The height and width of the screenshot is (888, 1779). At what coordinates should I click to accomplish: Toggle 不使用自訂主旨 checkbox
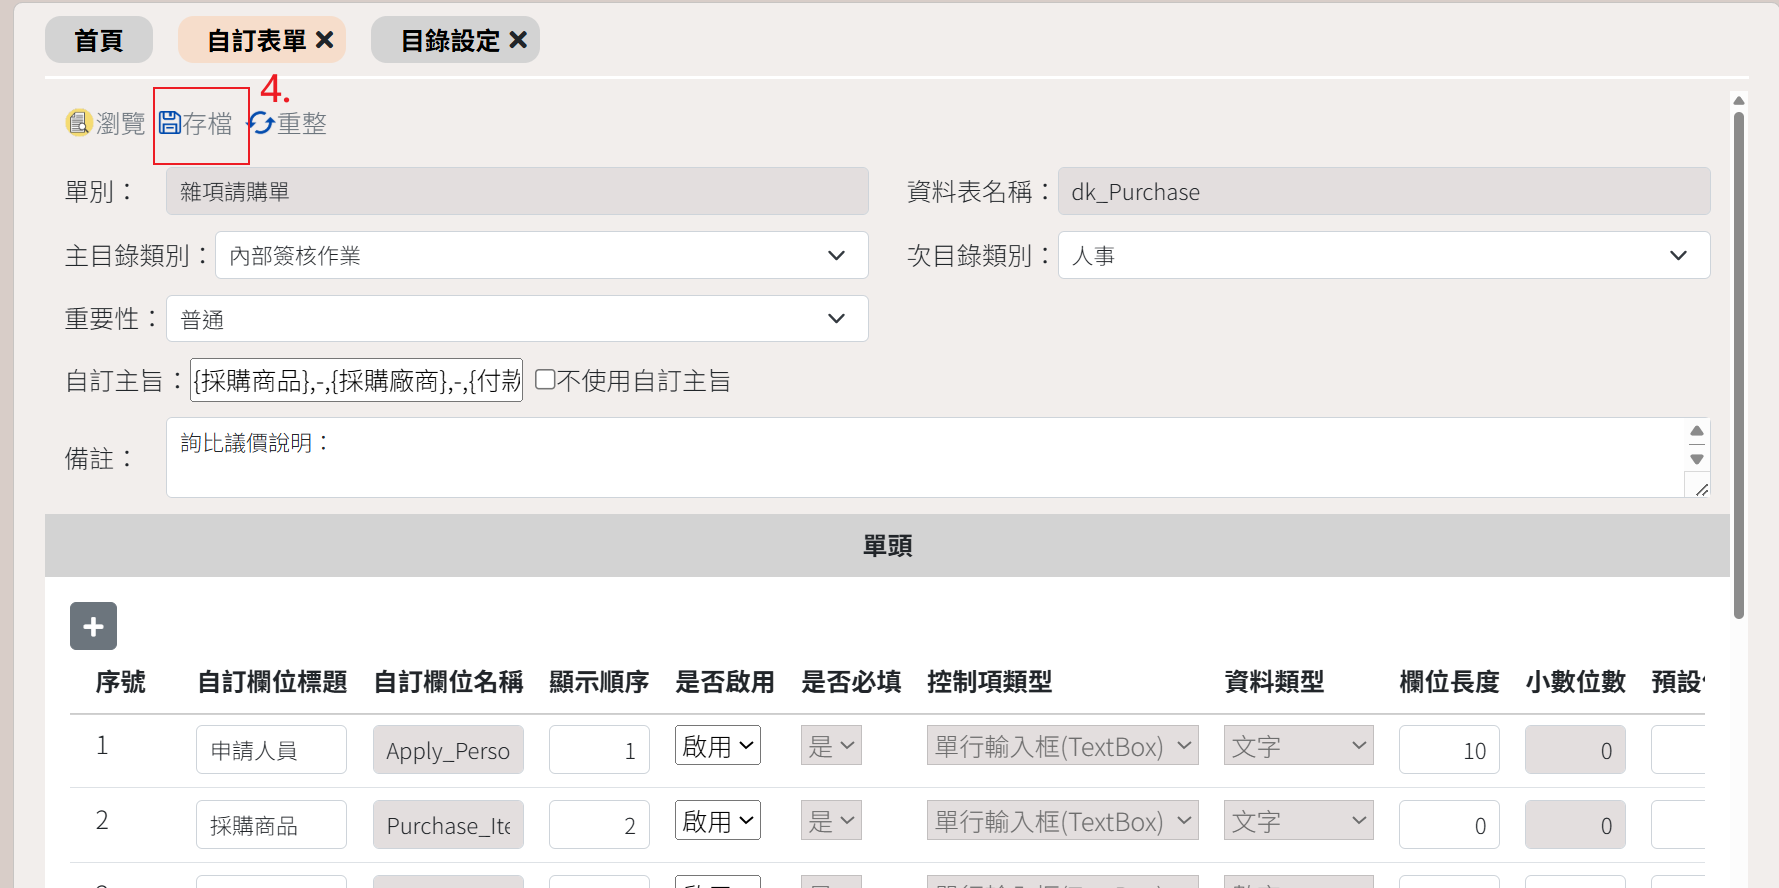pos(545,380)
